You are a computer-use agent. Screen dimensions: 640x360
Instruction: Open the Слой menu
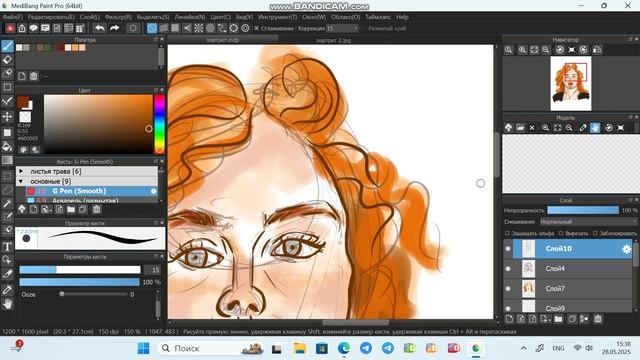coord(89,17)
